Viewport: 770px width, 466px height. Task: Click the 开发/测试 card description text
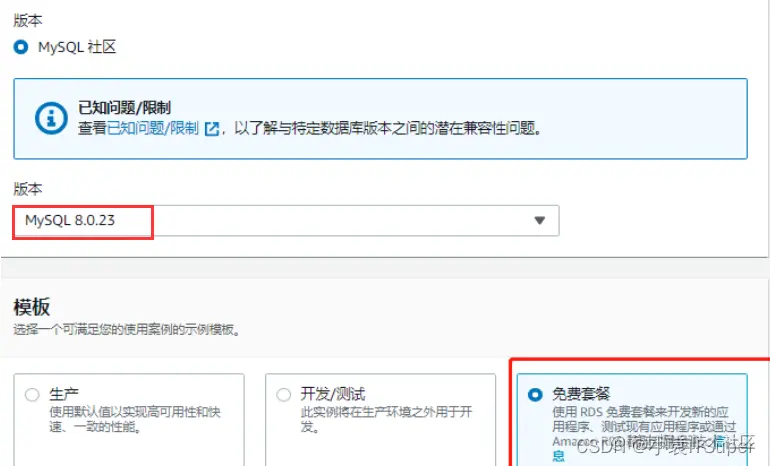(x=386, y=419)
